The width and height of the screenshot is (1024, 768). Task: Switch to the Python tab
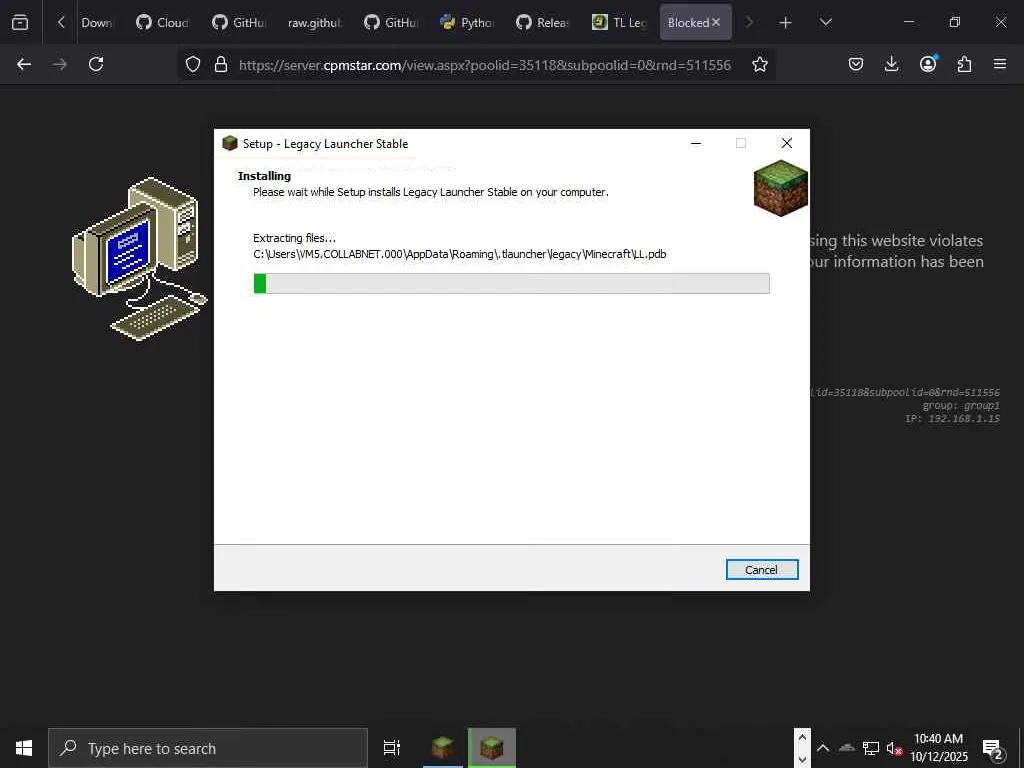click(468, 23)
